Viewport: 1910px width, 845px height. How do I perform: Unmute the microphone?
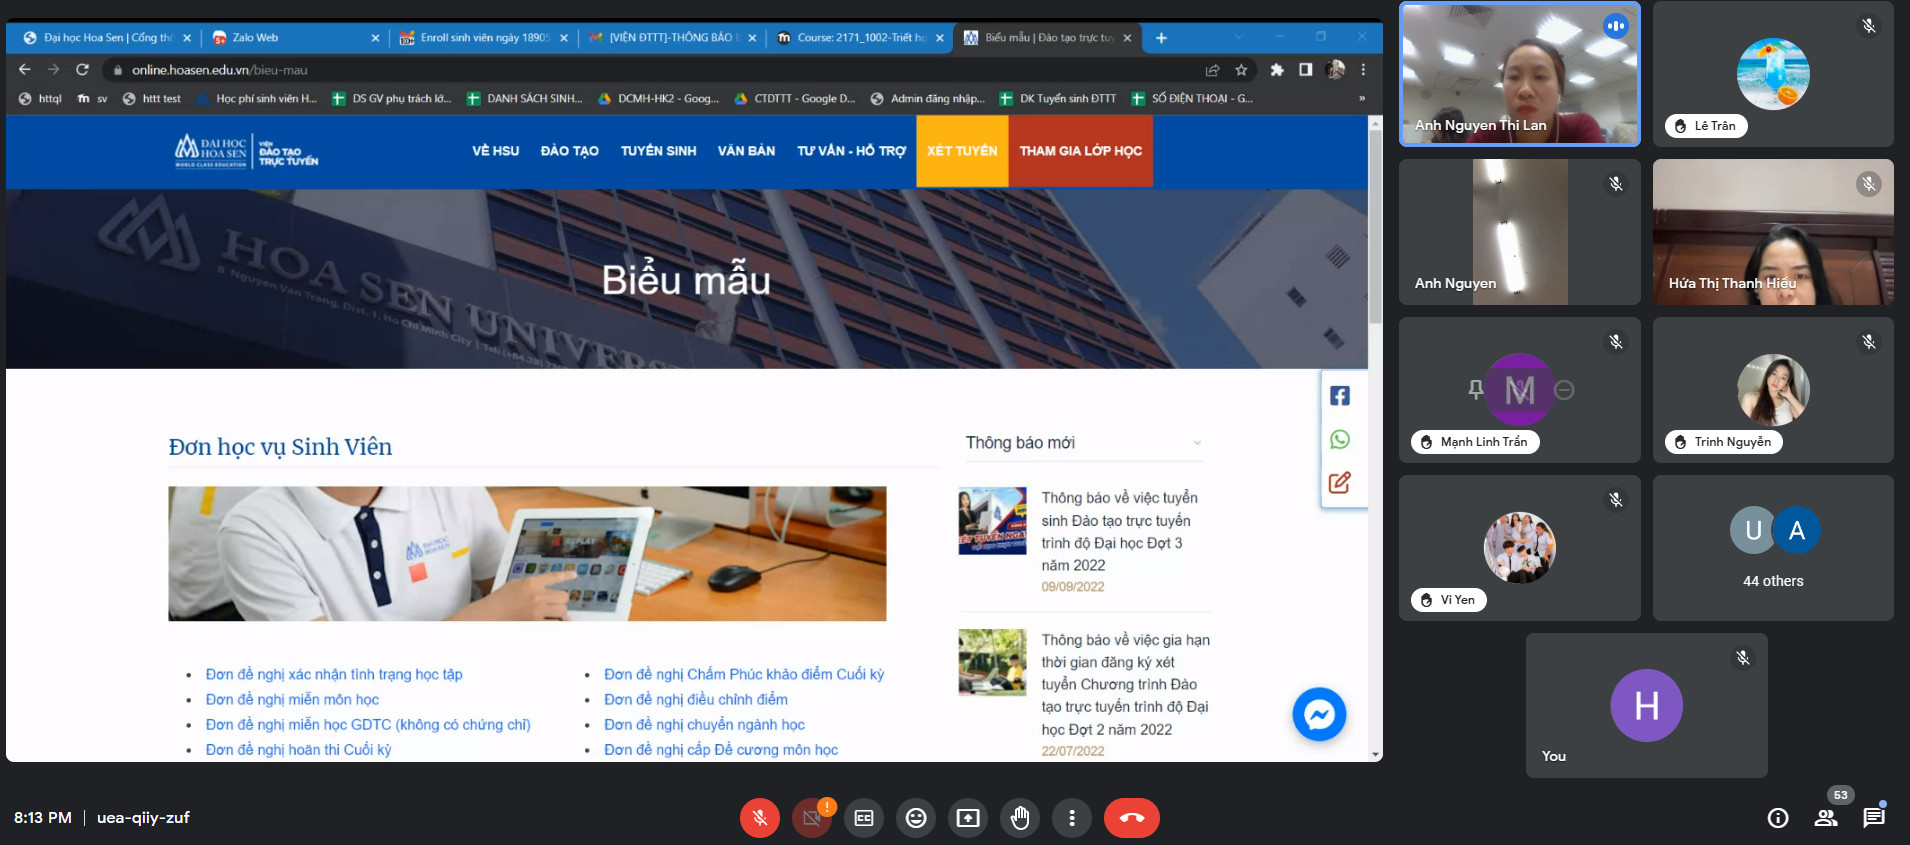pos(759,818)
